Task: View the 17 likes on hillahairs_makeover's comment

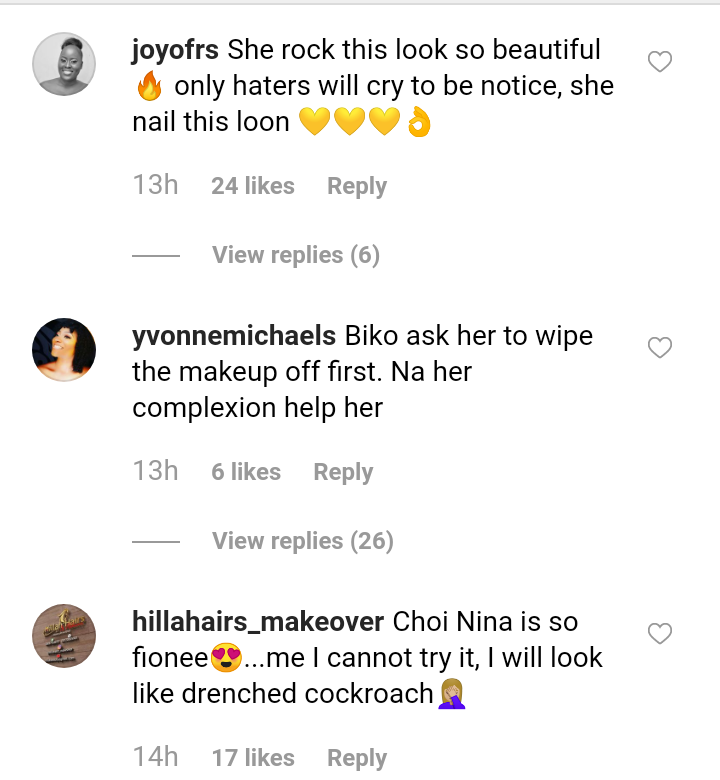Action: (253, 758)
